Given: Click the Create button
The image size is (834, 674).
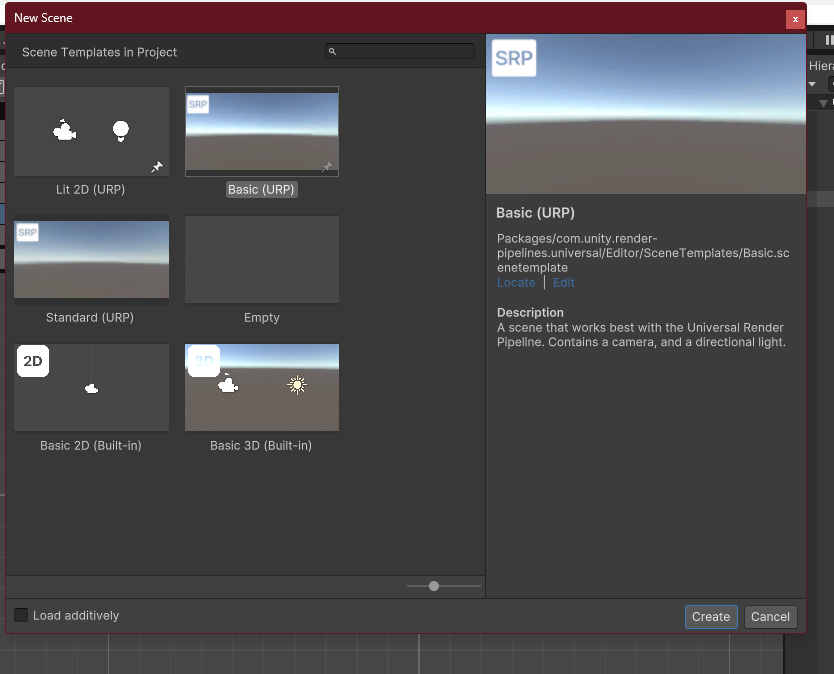Looking at the screenshot, I should (711, 617).
